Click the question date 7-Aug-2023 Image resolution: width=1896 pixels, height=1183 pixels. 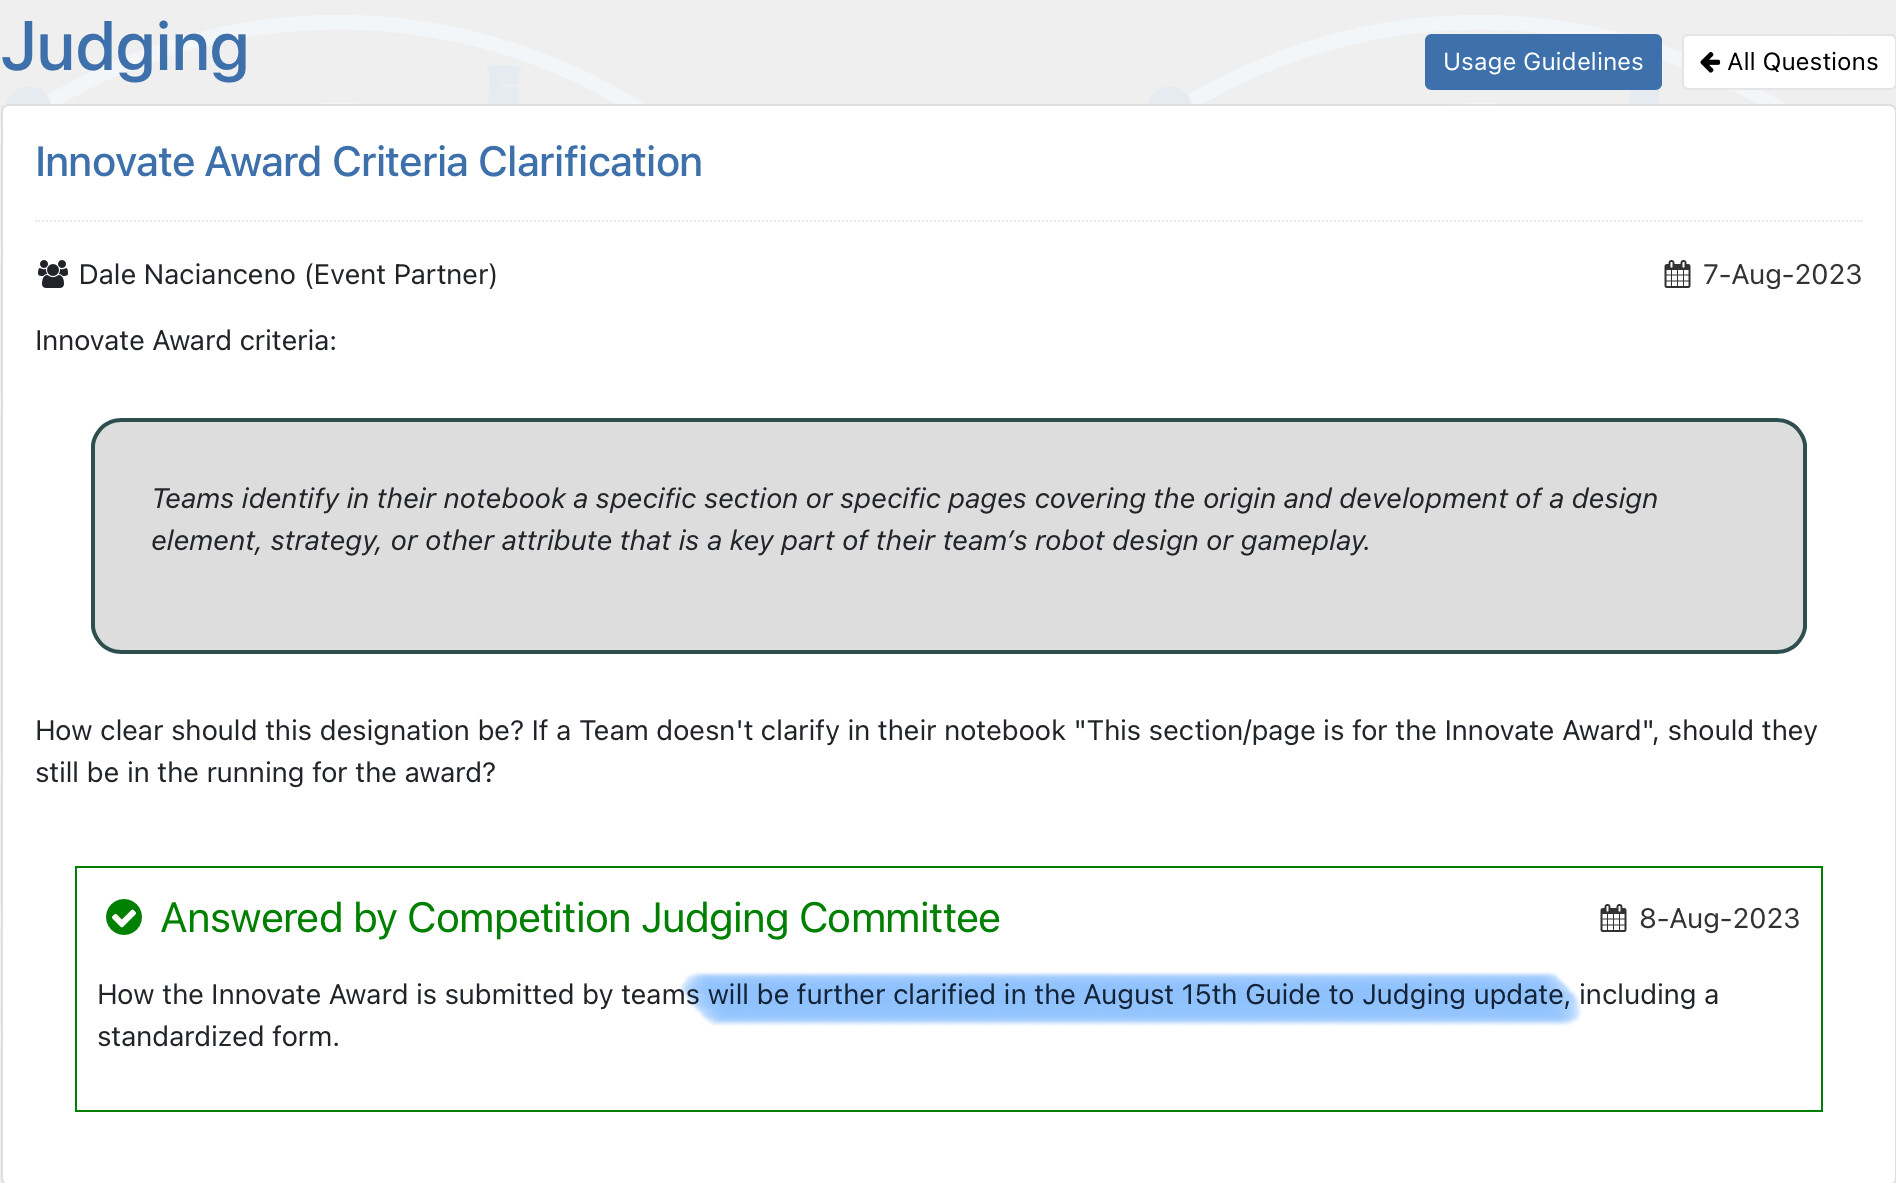[x=1781, y=275]
